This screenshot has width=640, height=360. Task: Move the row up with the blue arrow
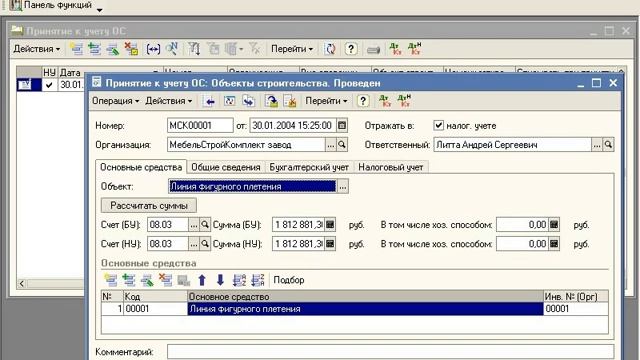click(x=202, y=280)
